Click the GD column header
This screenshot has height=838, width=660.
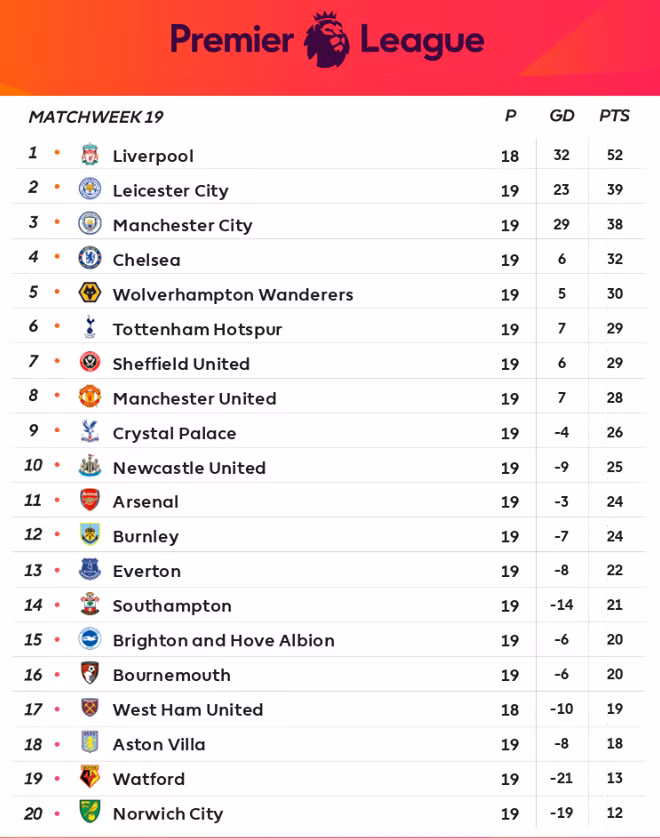pyautogui.click(x=562, y=116)
